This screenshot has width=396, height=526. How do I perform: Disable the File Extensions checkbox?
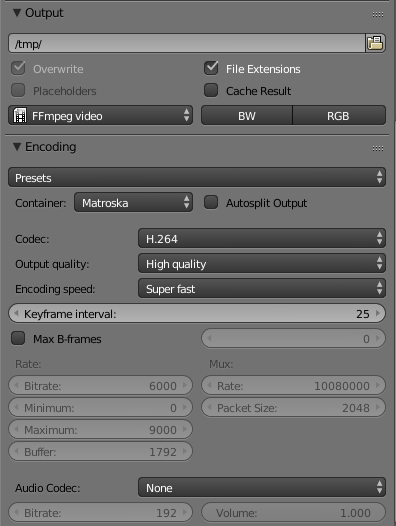coord(211,68)
